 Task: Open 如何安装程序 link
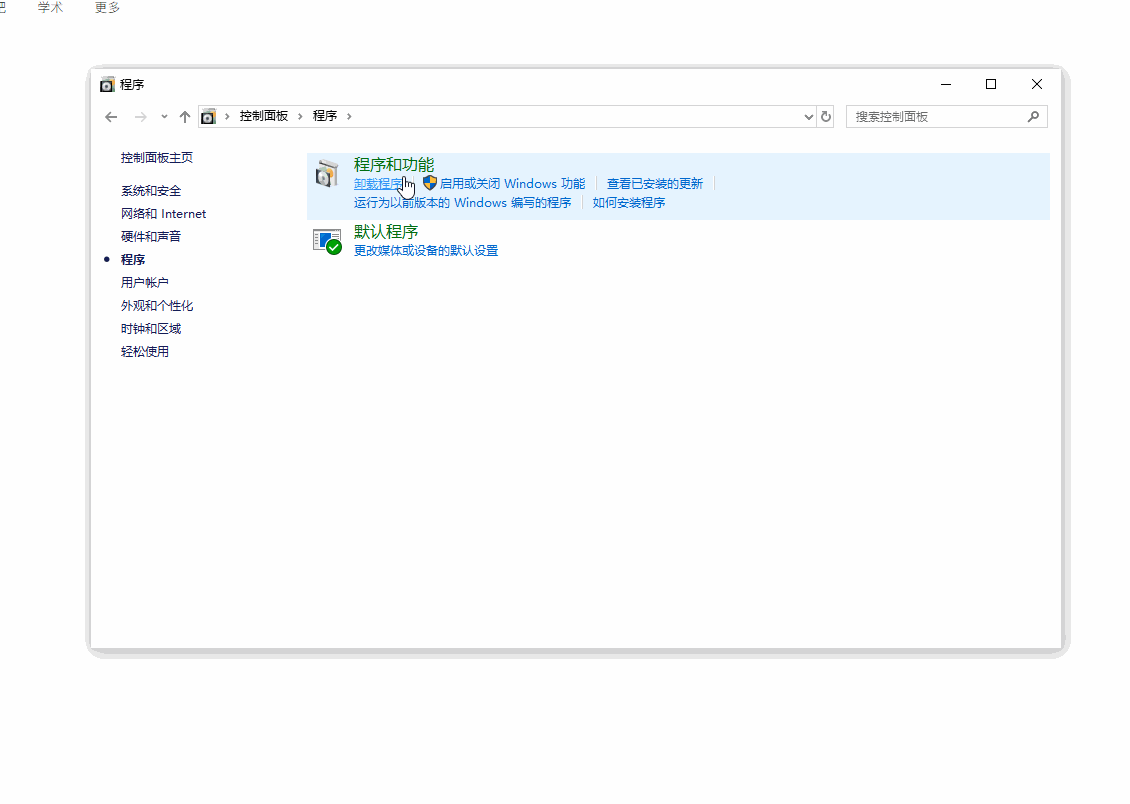click(x=628, y=203)
